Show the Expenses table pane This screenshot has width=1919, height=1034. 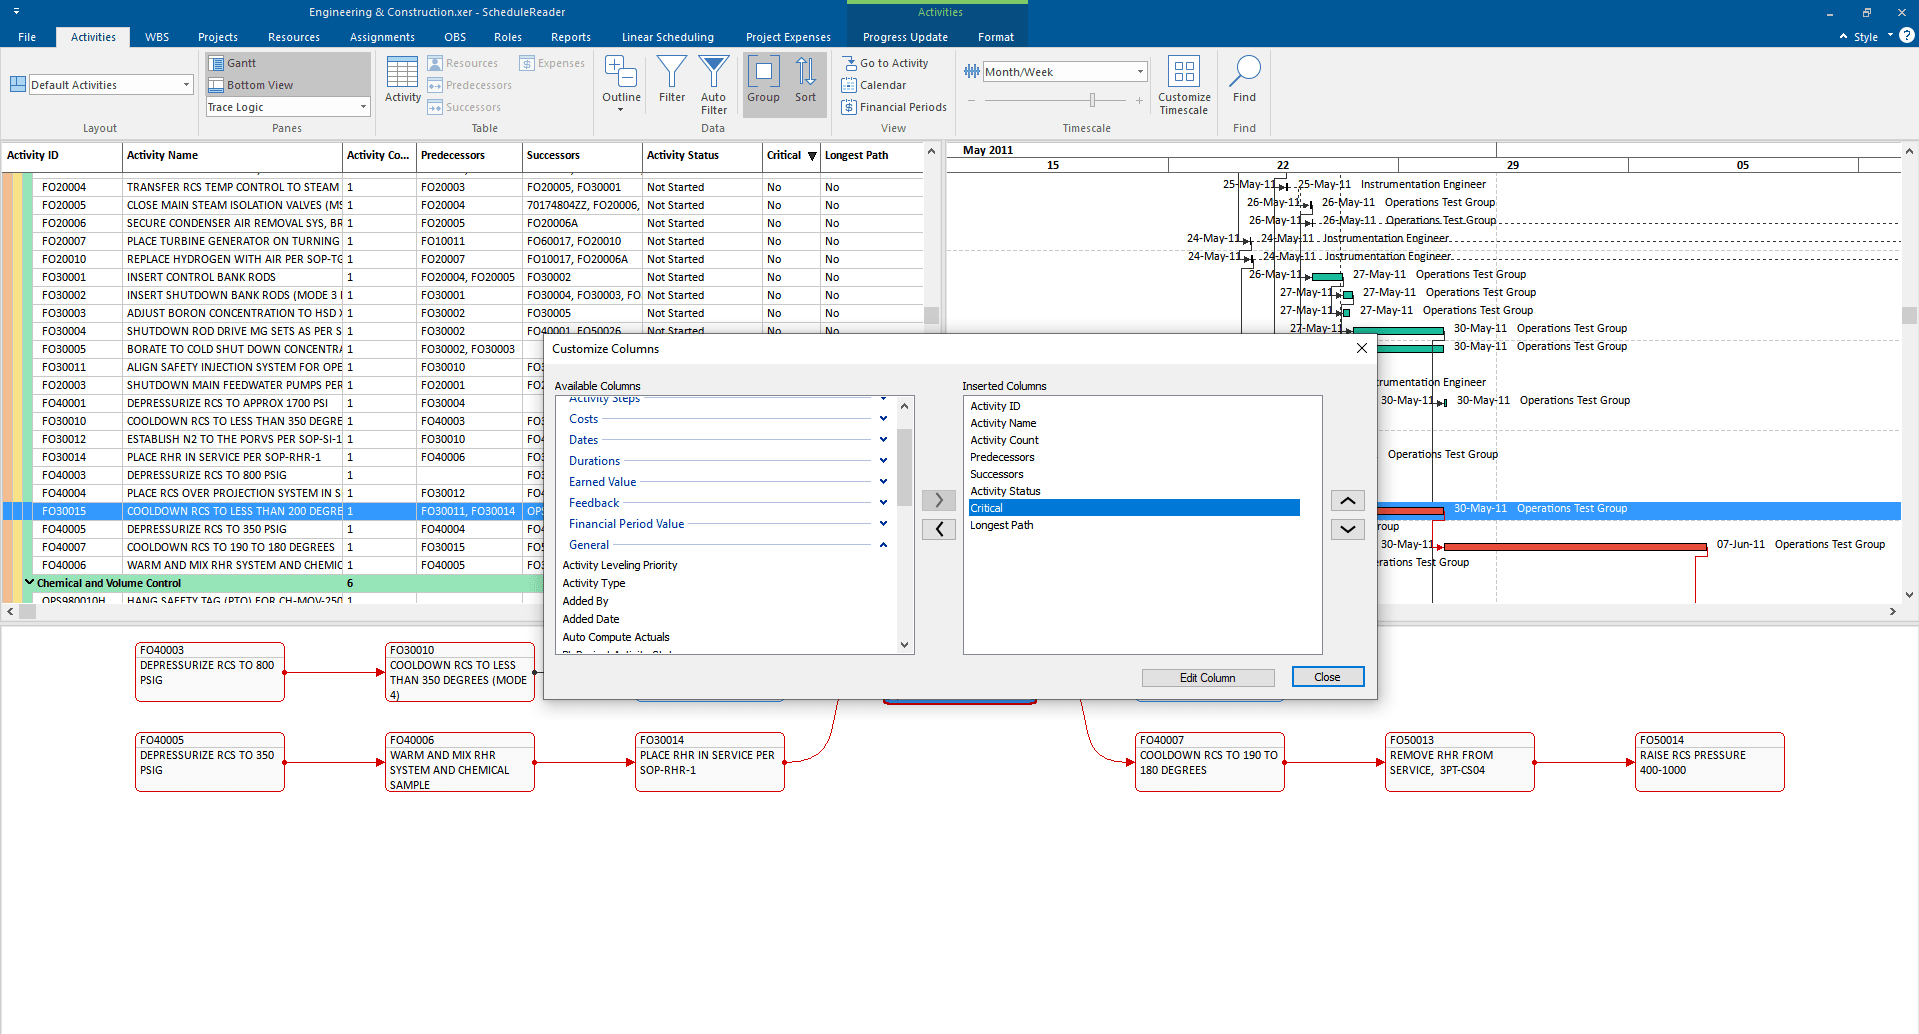pos(552,63)
